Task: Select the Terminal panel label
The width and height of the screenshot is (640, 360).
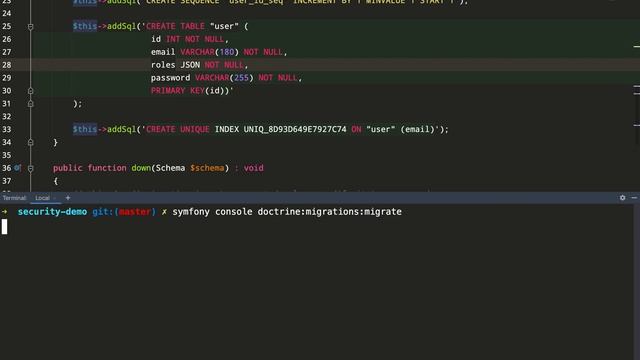Action: pos(14,198)
